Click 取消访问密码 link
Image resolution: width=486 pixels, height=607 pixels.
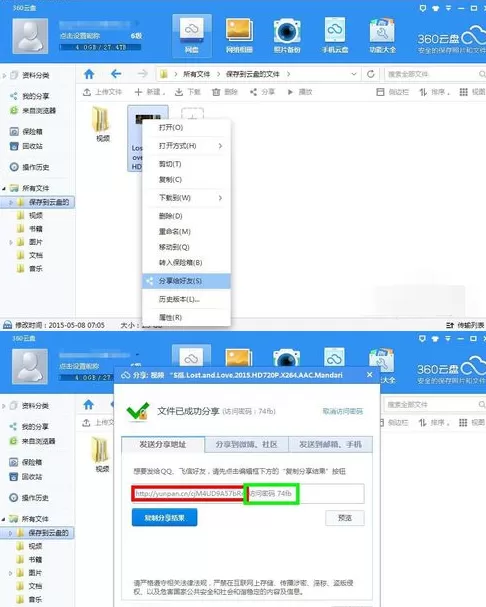(x=343, y=411)
